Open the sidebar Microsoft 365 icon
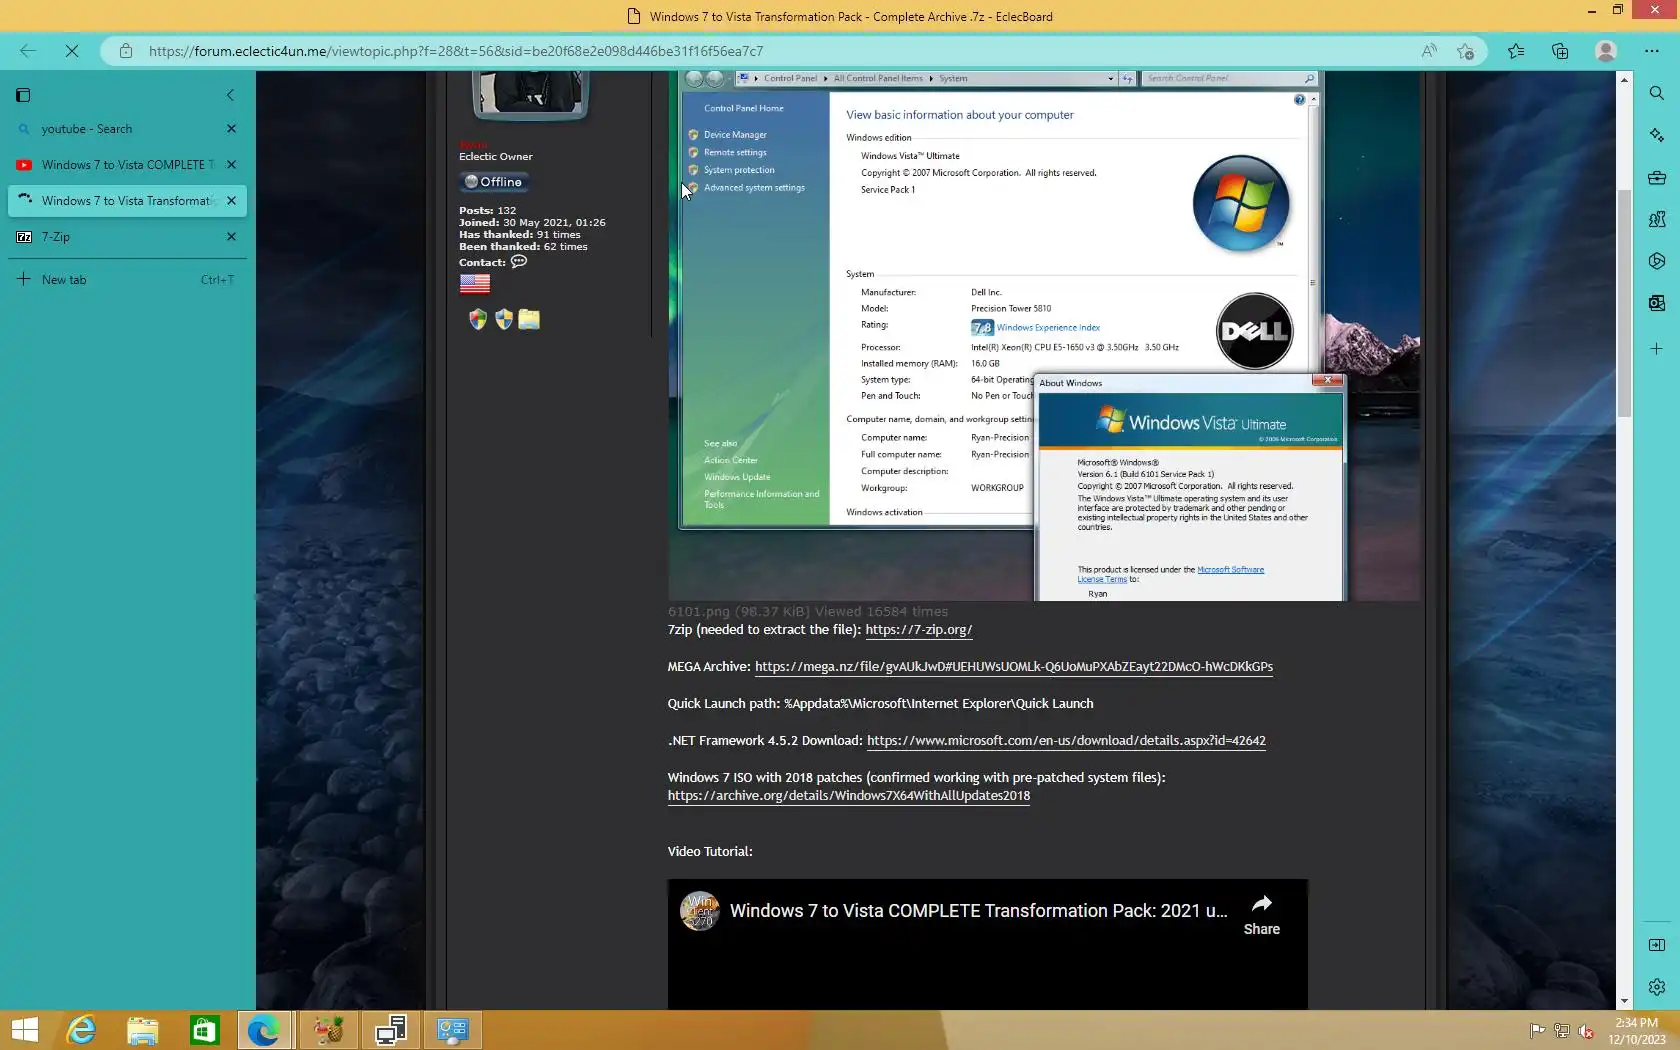Viewport: 1680px width, 1050px height. click(1657, 261)
